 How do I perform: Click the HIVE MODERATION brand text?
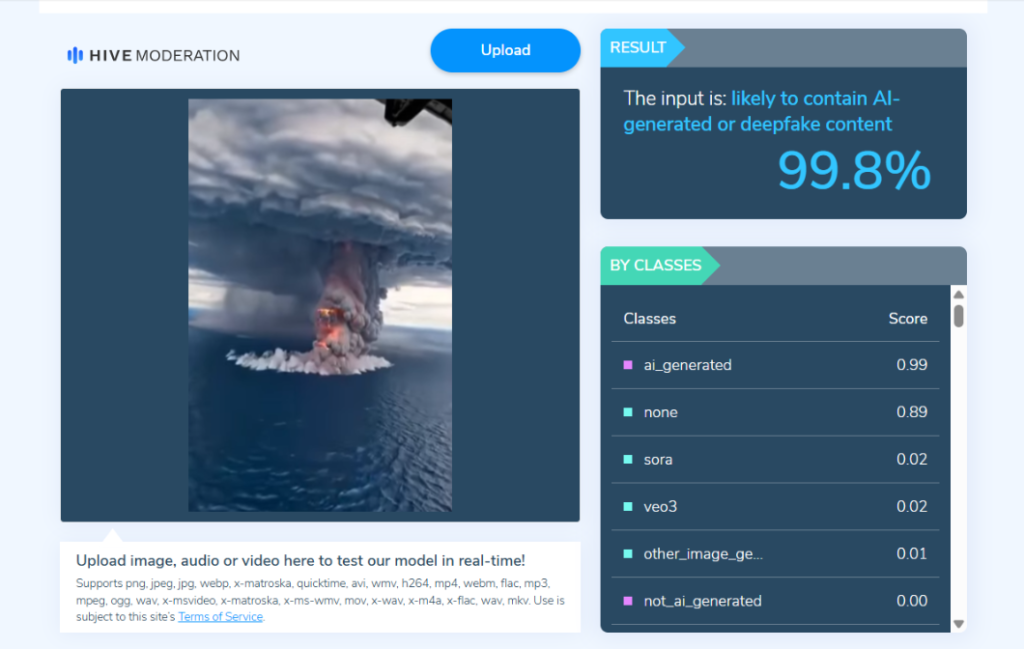[x=165, y=55]
